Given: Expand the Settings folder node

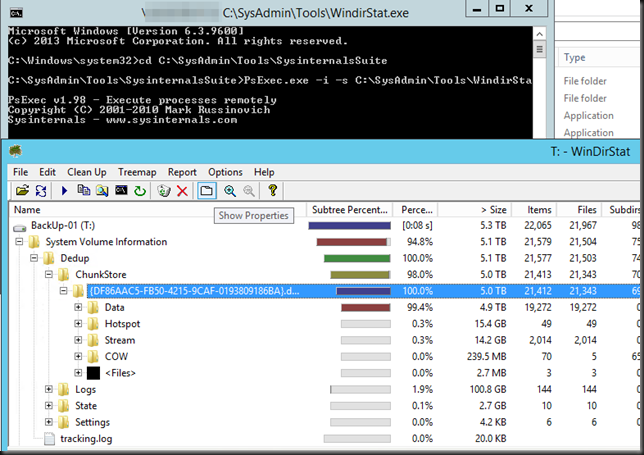Looking at the screenshot, I should tap(49, 422).
